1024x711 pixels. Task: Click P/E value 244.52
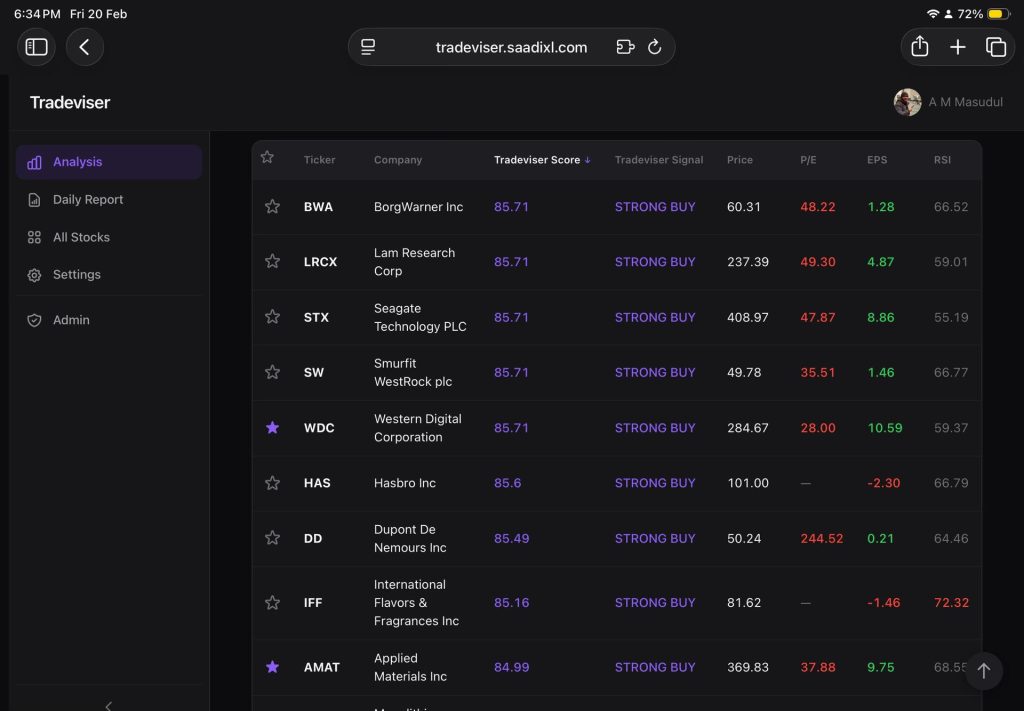[822, 539]
